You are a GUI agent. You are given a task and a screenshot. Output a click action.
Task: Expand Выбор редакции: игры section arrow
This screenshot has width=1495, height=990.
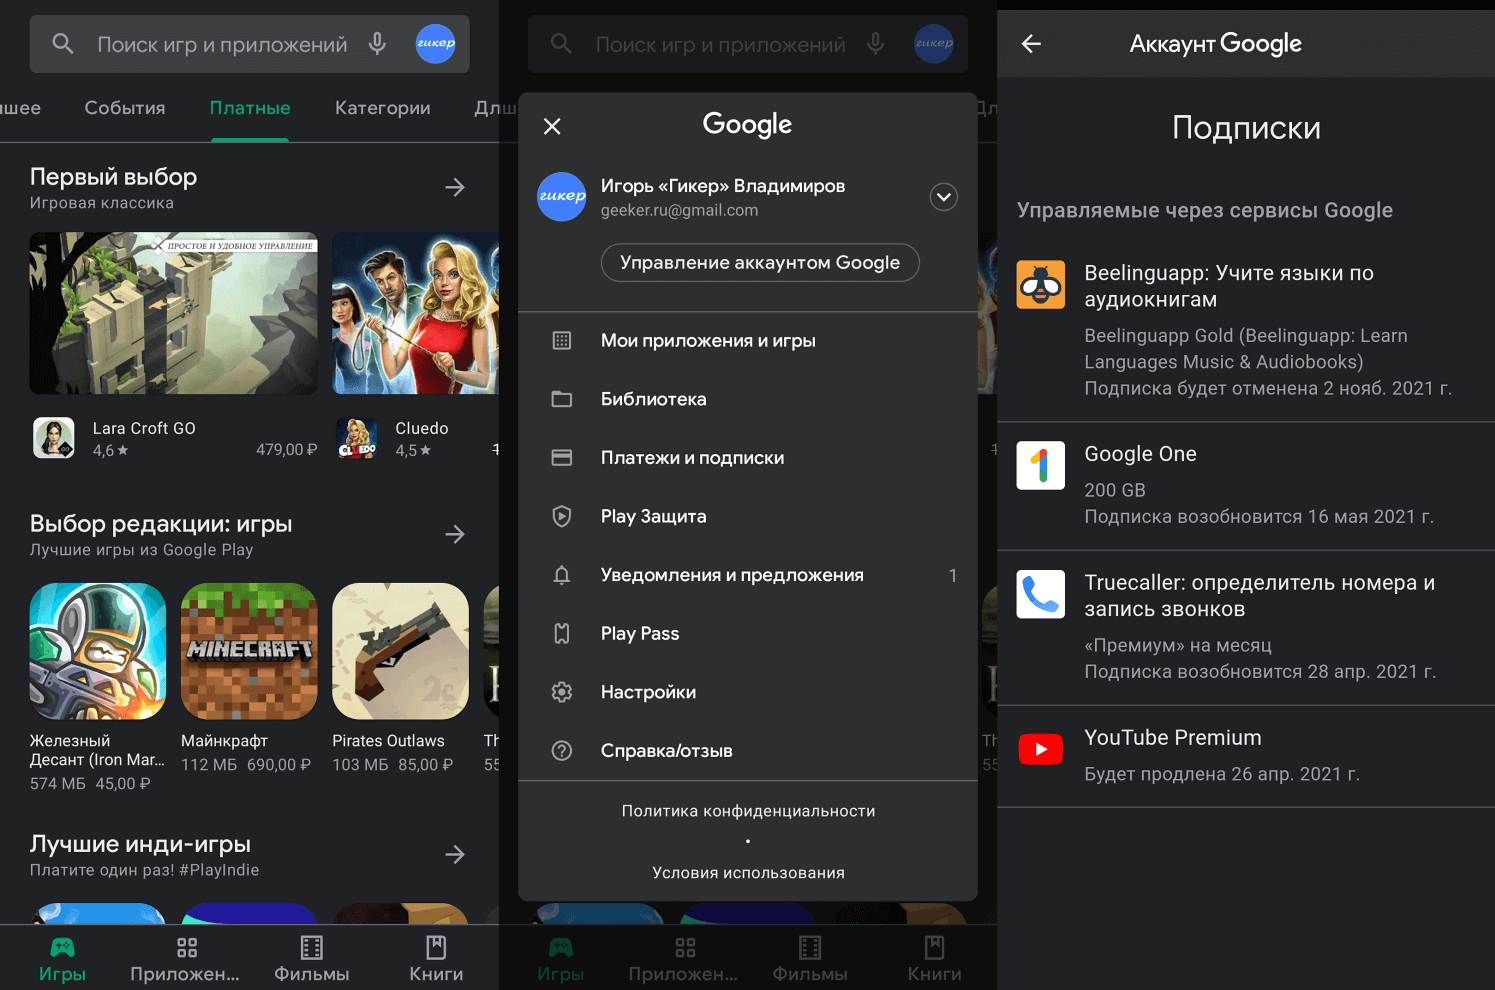tap(455, 535)
